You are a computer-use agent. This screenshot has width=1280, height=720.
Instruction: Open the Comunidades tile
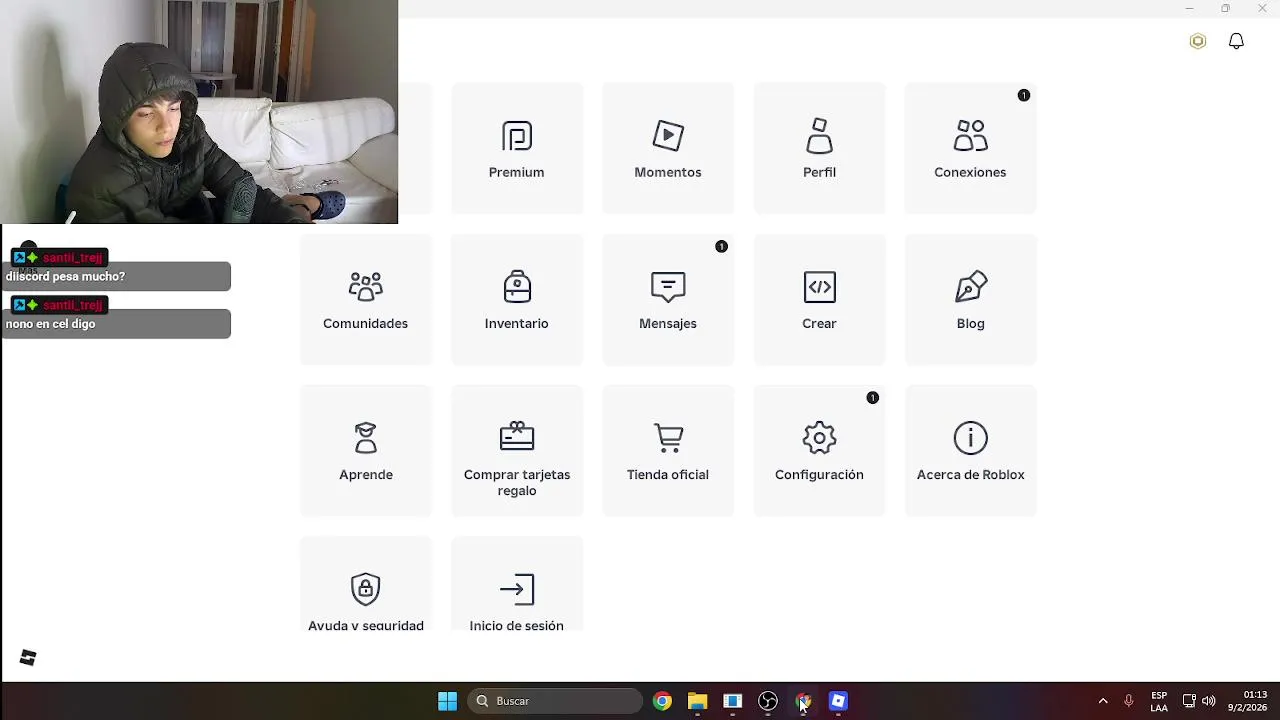(366, 300)
